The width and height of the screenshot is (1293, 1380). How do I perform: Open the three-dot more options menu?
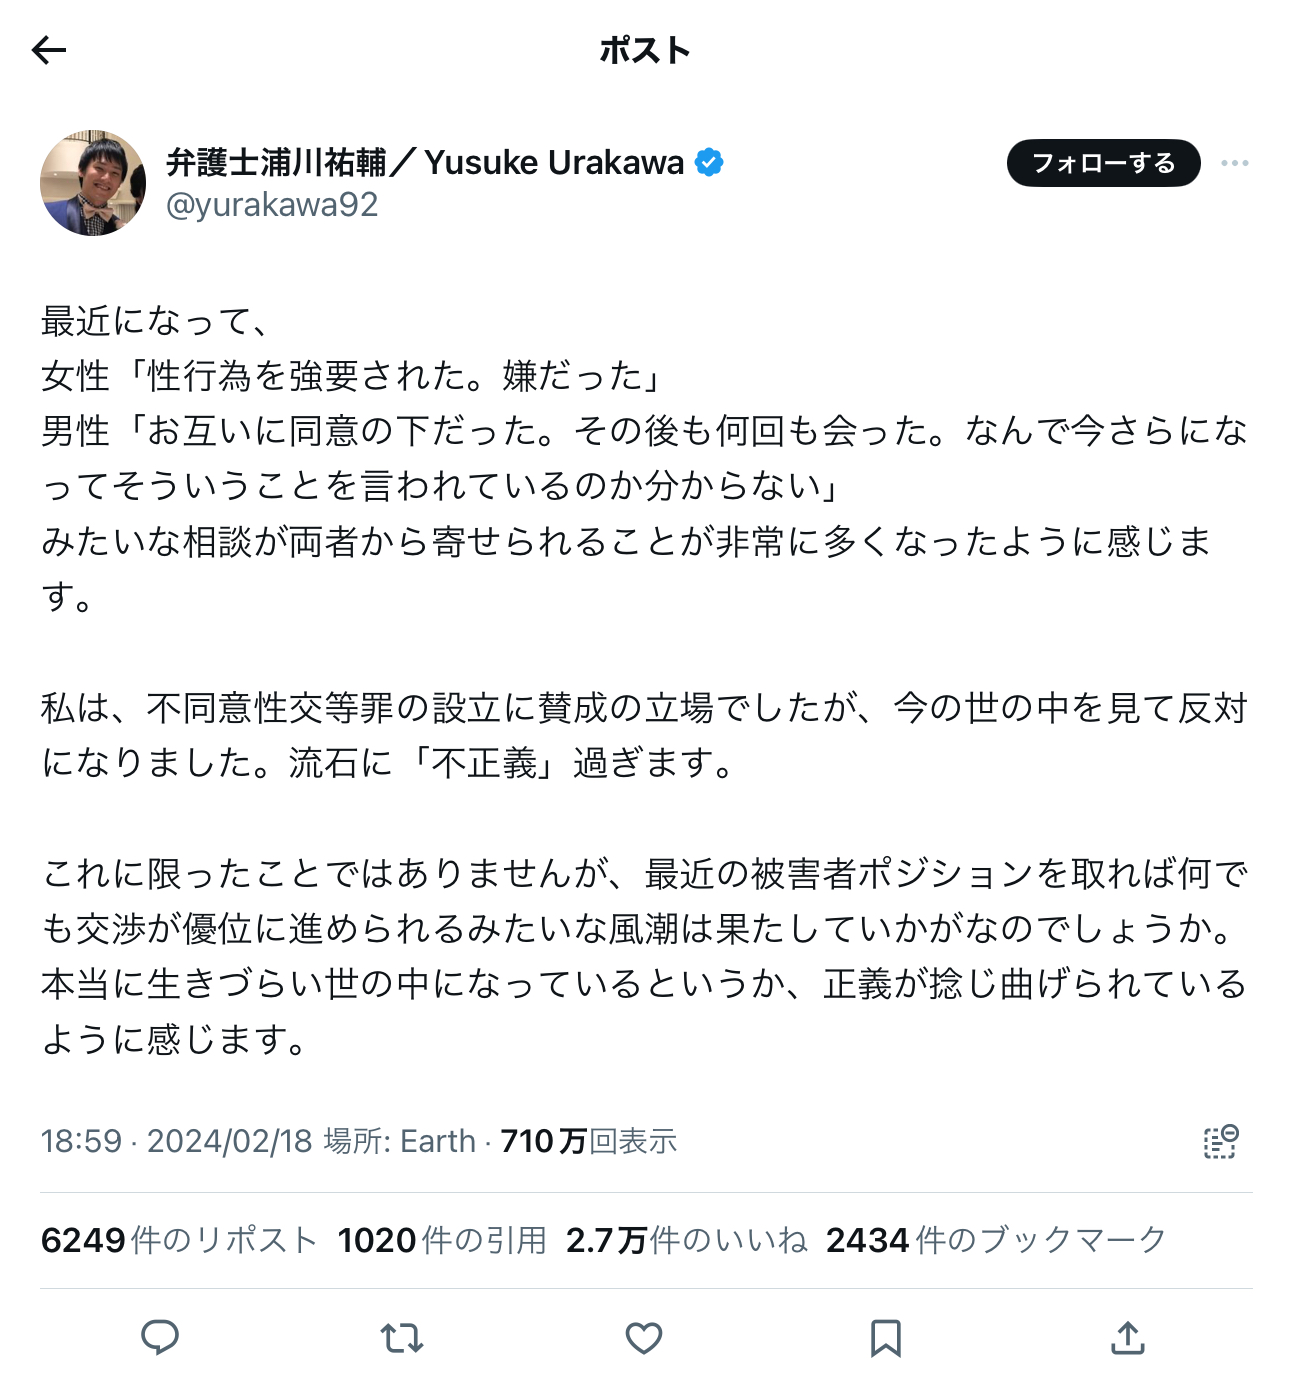click(1234, 163)
